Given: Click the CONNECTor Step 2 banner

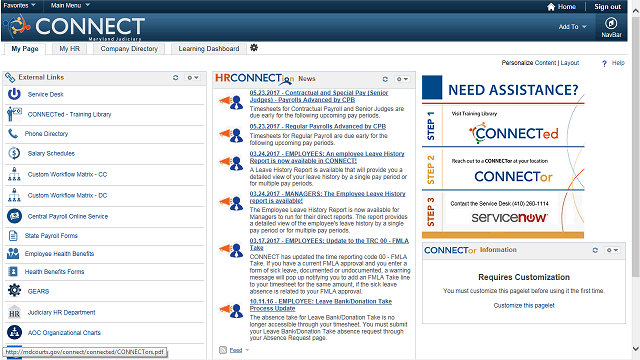Looking at the screenshot, I should [x=503, y=170].
